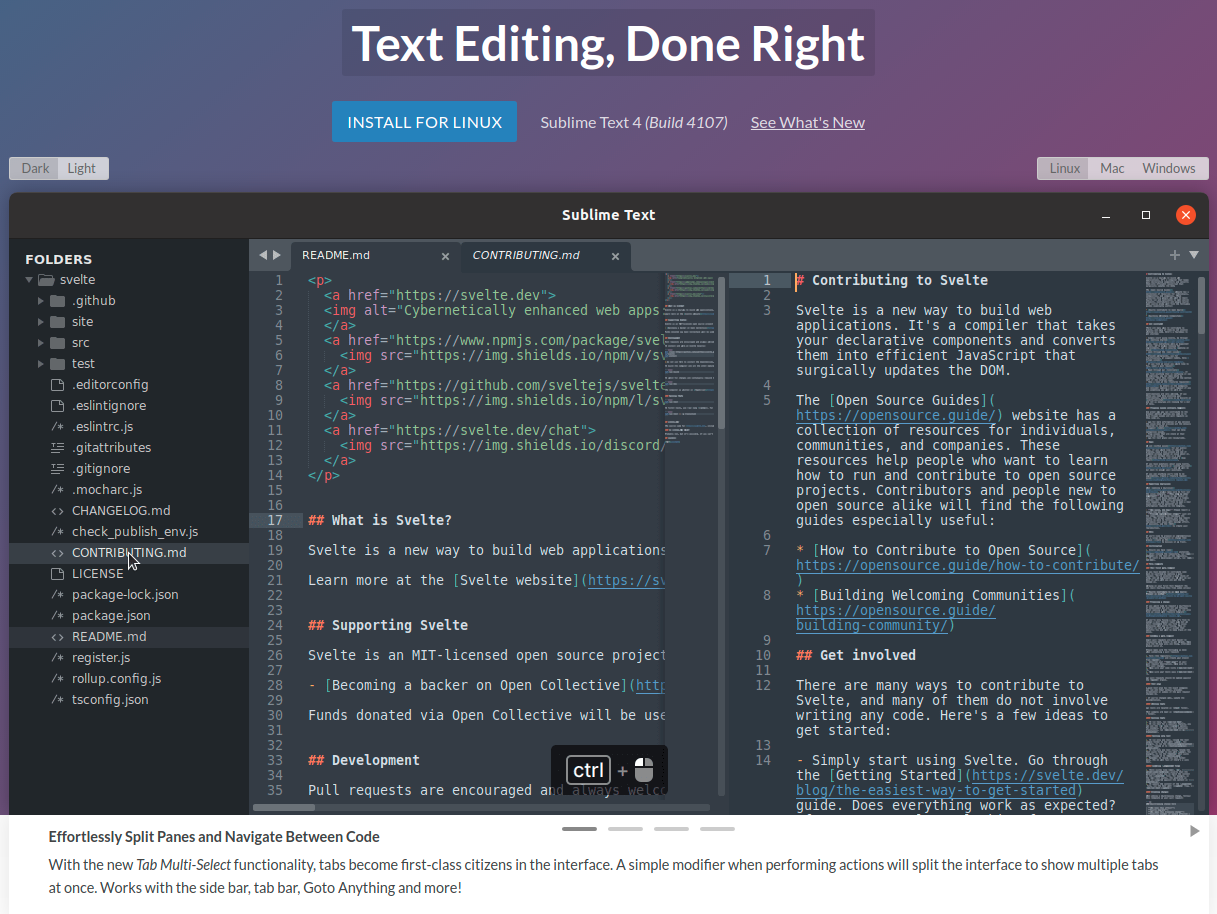Go to previous tab with left arrow
The image size is (1217, 914).
click(262, 255)
